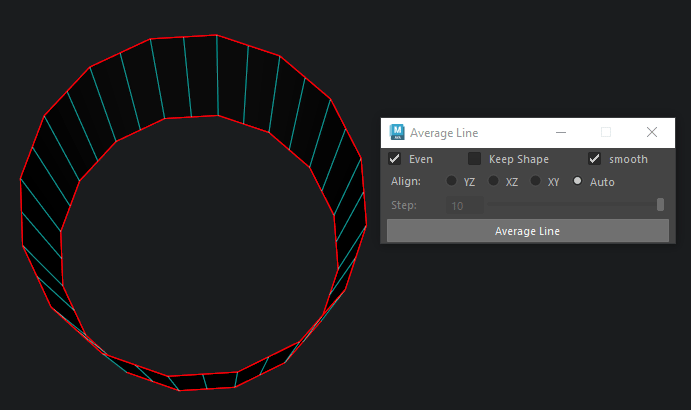Uncheck the Even checkbox
This screenshot has height=410, width=691.
tap(395, 159)
